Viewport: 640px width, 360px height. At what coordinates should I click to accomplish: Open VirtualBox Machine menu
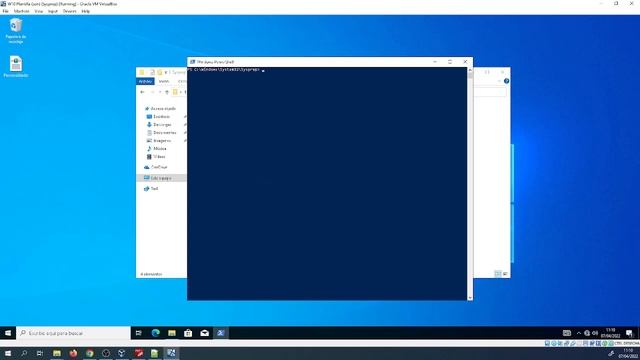22,11
